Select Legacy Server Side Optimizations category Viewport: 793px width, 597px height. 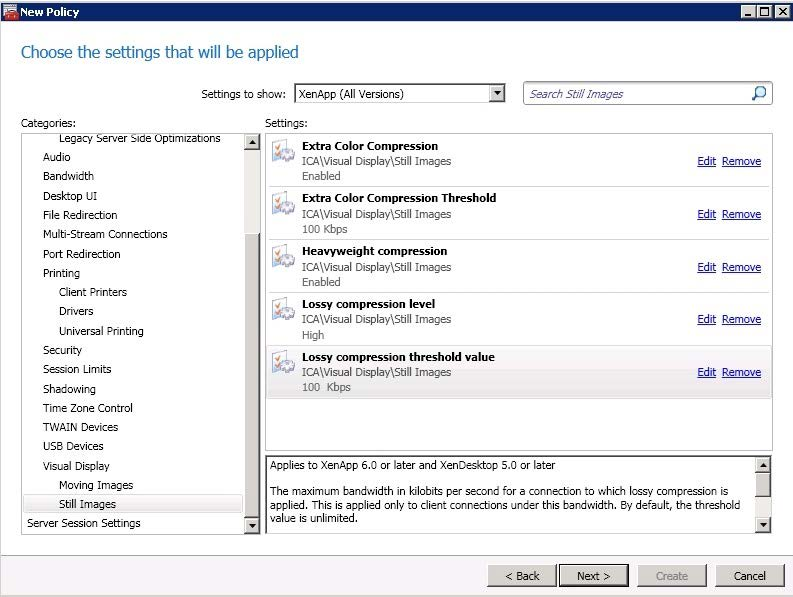(x=139, y=138)
